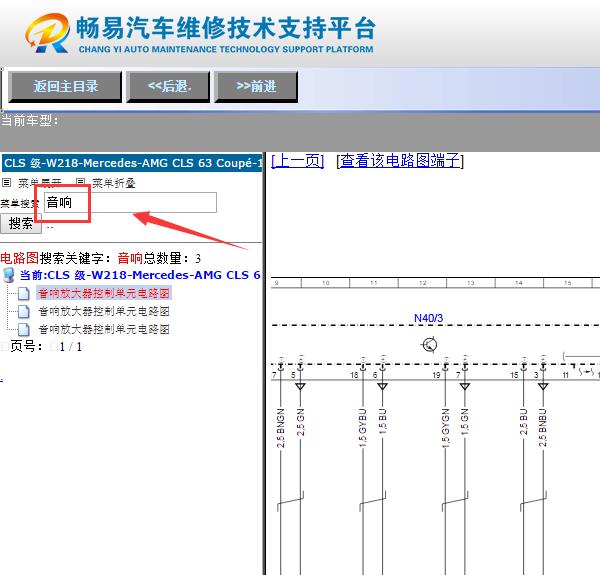The height and width of the screenshot is (575, 600).
Task: Click document icon of last tree entry
Action: click(x=24, y=329)
